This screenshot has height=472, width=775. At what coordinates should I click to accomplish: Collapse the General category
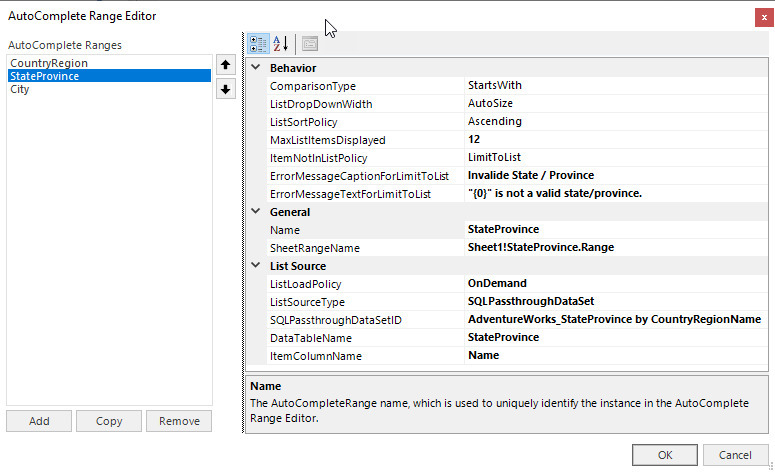[256, 212]
